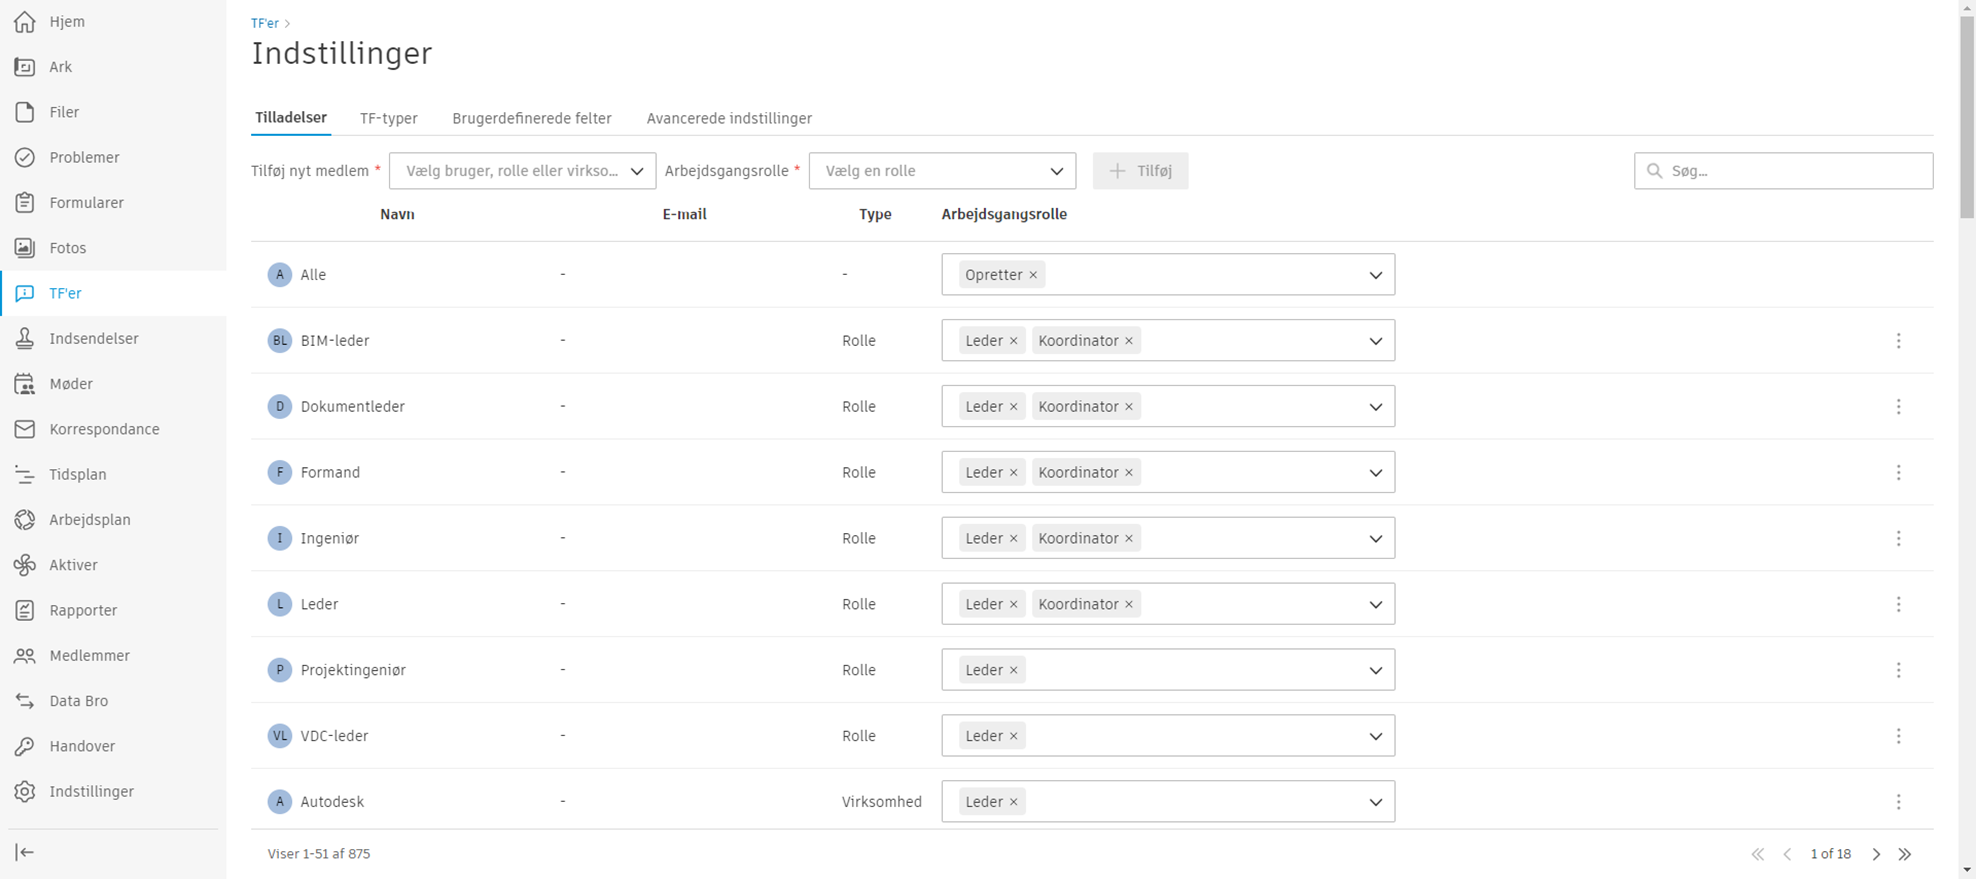The image size is (1976, 879).
Task: Open Data Bro exchange icon
Action: 25,701
